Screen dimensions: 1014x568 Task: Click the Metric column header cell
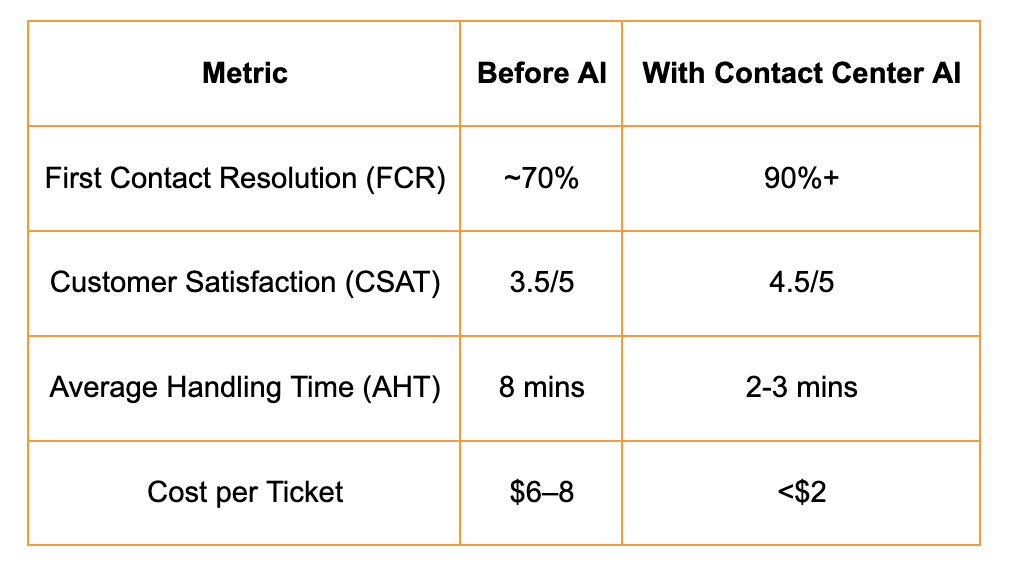[245, 73]
